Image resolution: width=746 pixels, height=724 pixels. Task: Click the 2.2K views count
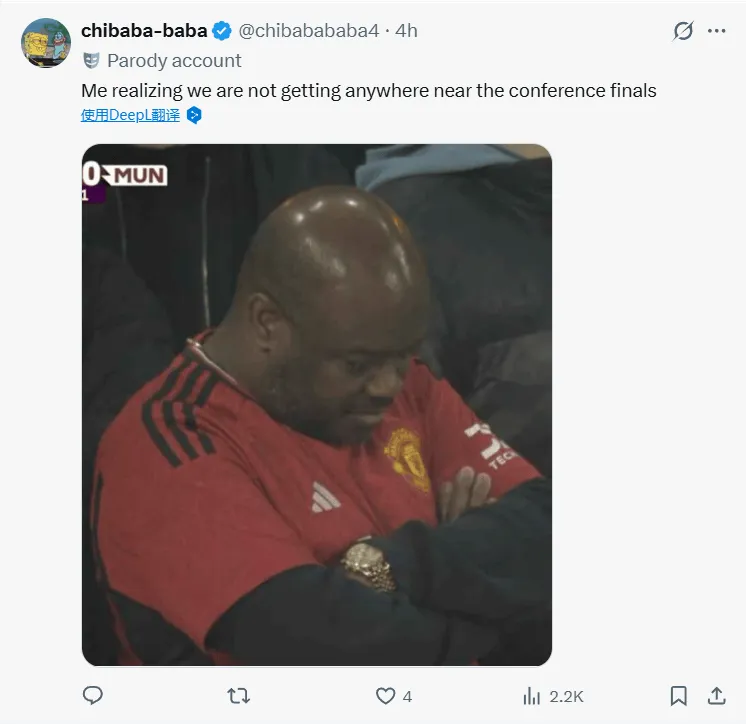click(x=566, y=696)
